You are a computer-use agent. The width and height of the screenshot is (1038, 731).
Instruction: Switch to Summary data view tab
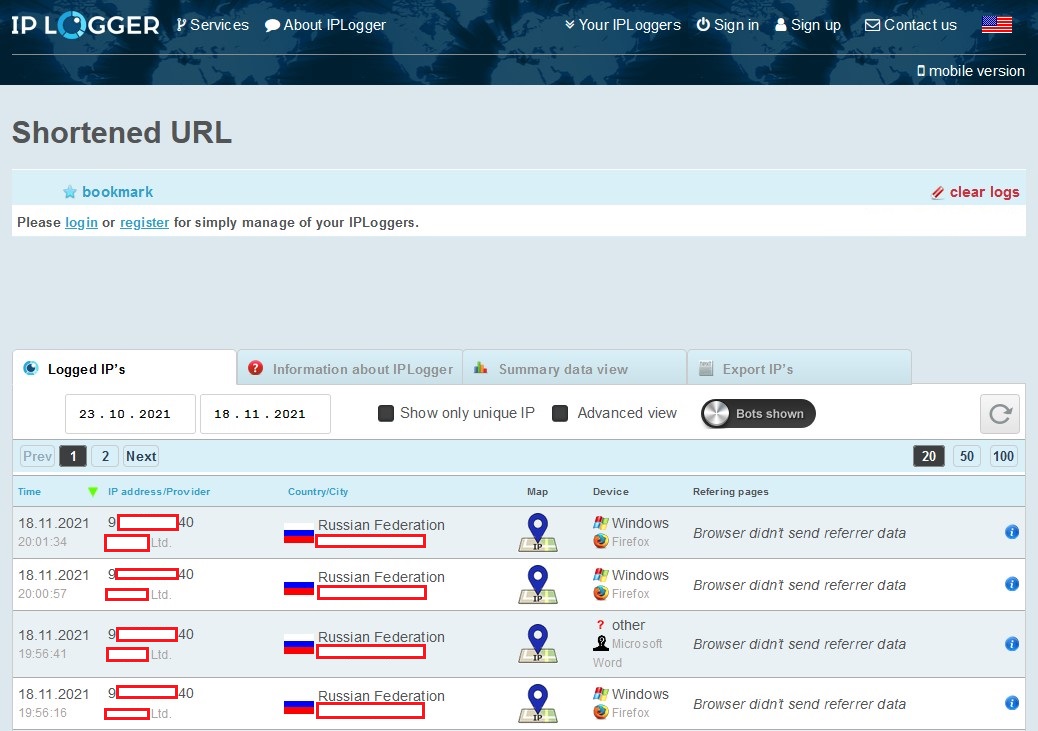pos(575,368)
